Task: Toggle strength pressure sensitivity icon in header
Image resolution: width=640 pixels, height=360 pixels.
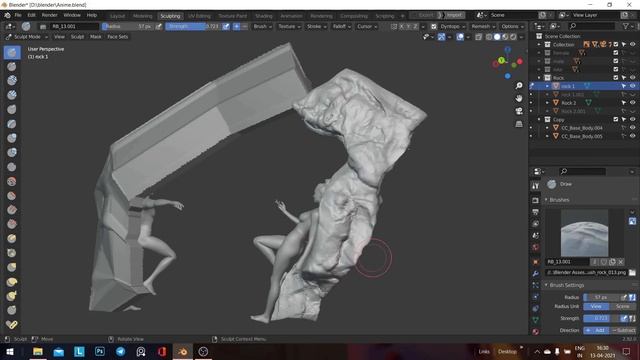Action: [226, 27]
